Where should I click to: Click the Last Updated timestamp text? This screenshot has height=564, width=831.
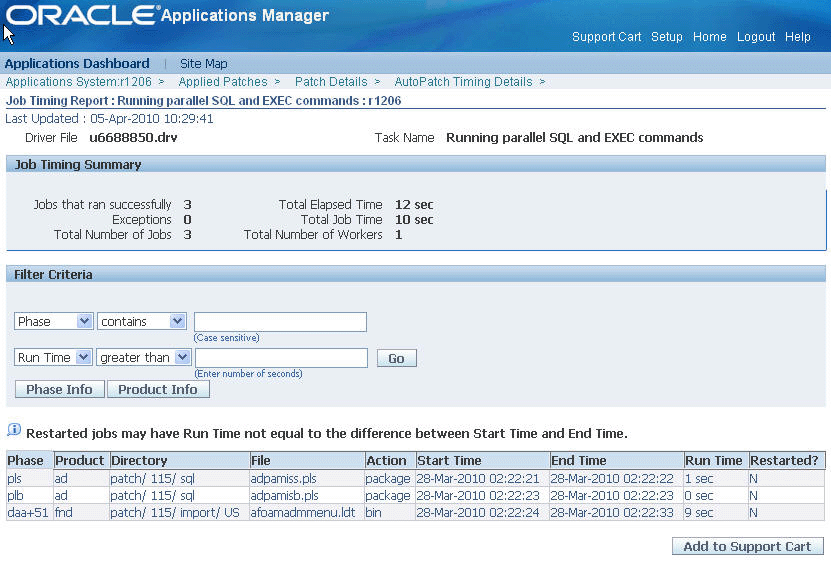tap(109, 119)
